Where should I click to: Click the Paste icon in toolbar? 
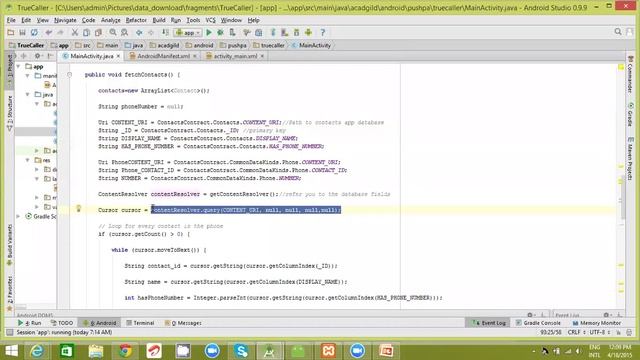tap(98, 32)
